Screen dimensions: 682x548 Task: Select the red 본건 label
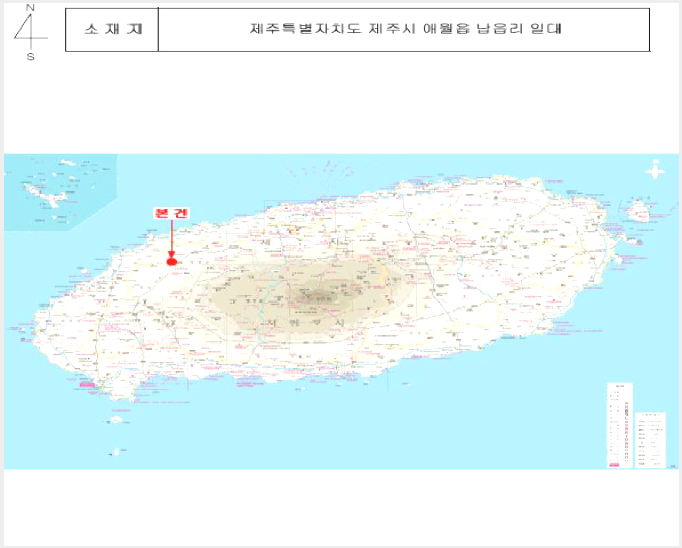tap(172, 213)
